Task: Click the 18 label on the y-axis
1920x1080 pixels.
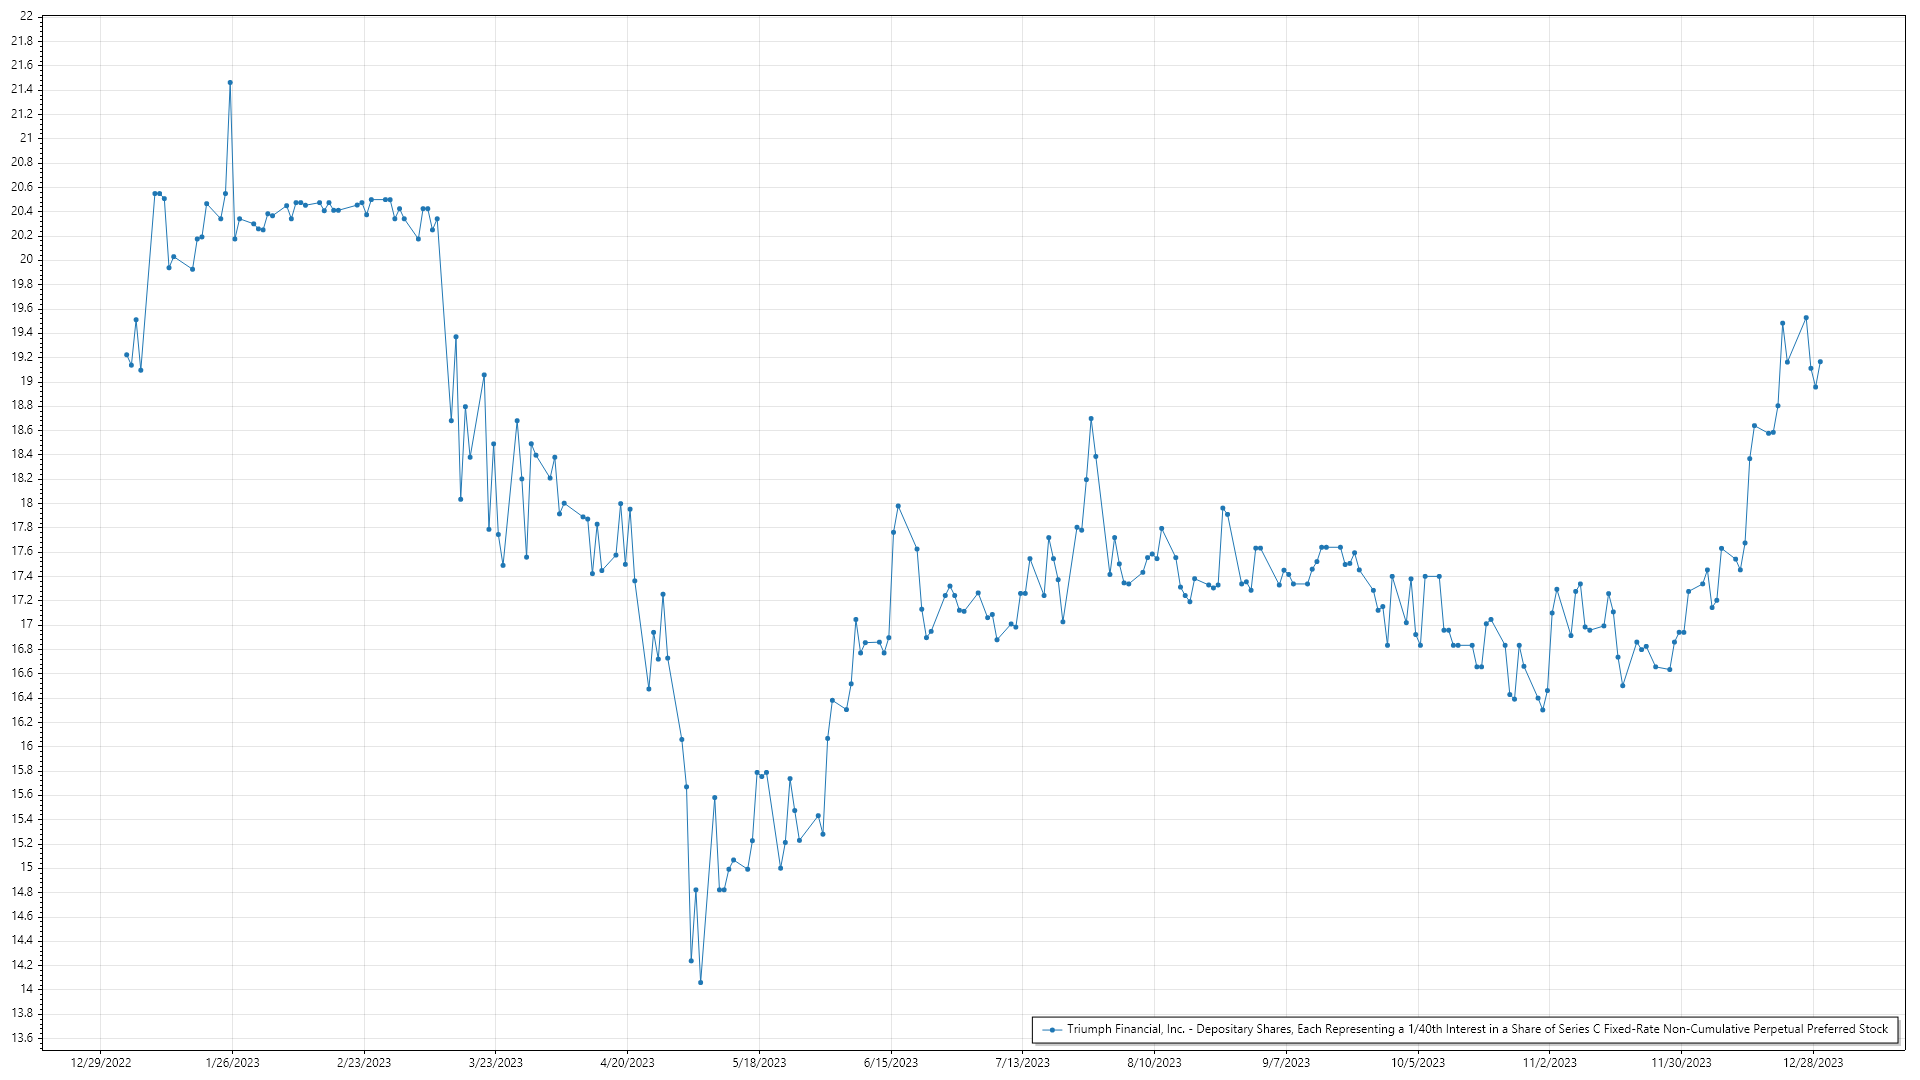Action: (26, 503)
